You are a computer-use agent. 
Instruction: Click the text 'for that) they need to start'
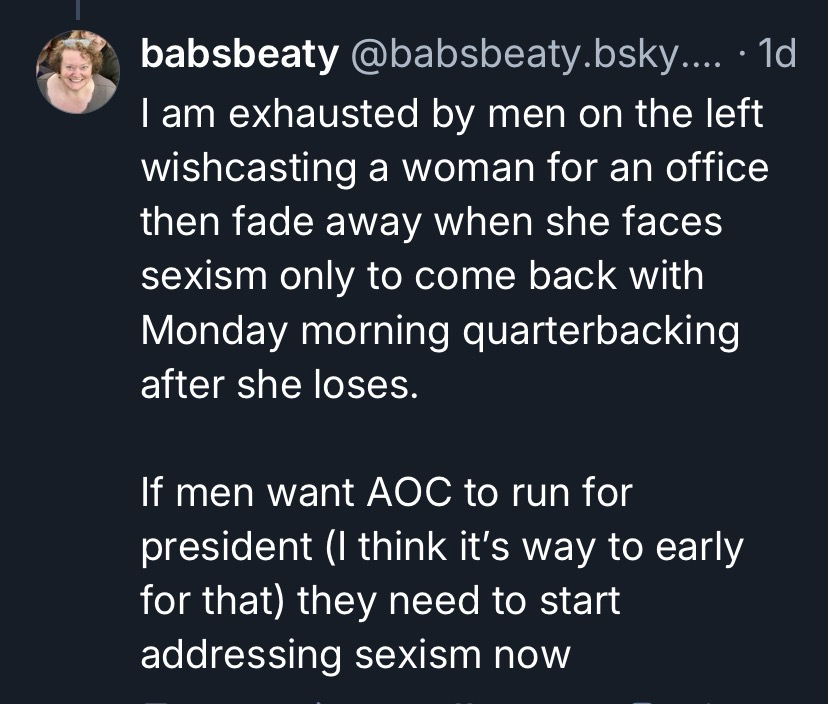[380, 601]
